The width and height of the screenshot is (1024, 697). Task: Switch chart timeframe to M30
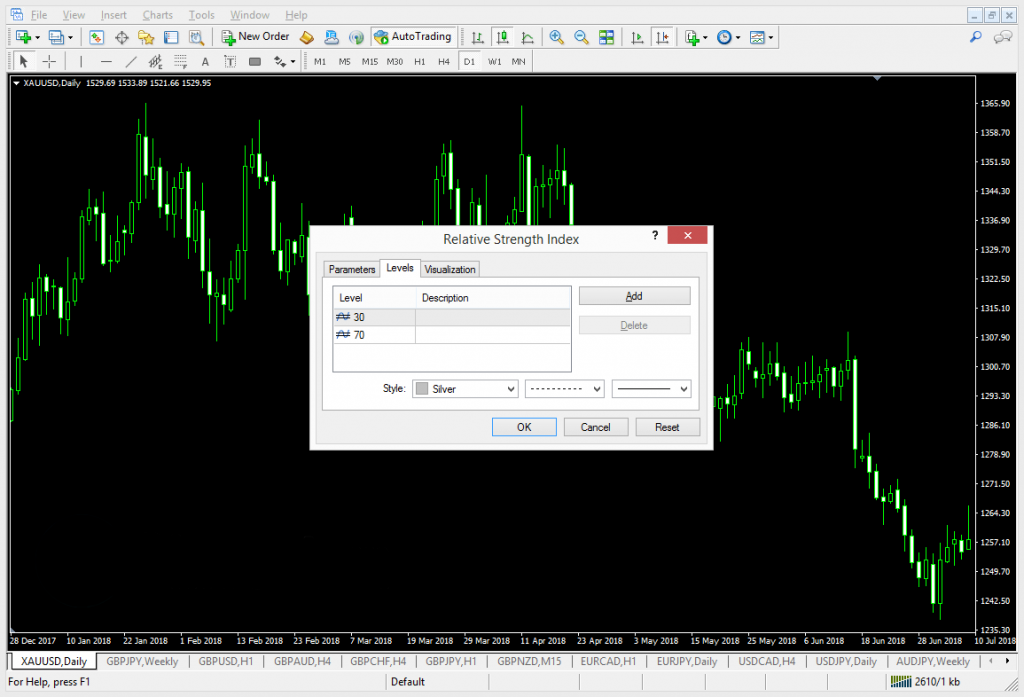394,61
